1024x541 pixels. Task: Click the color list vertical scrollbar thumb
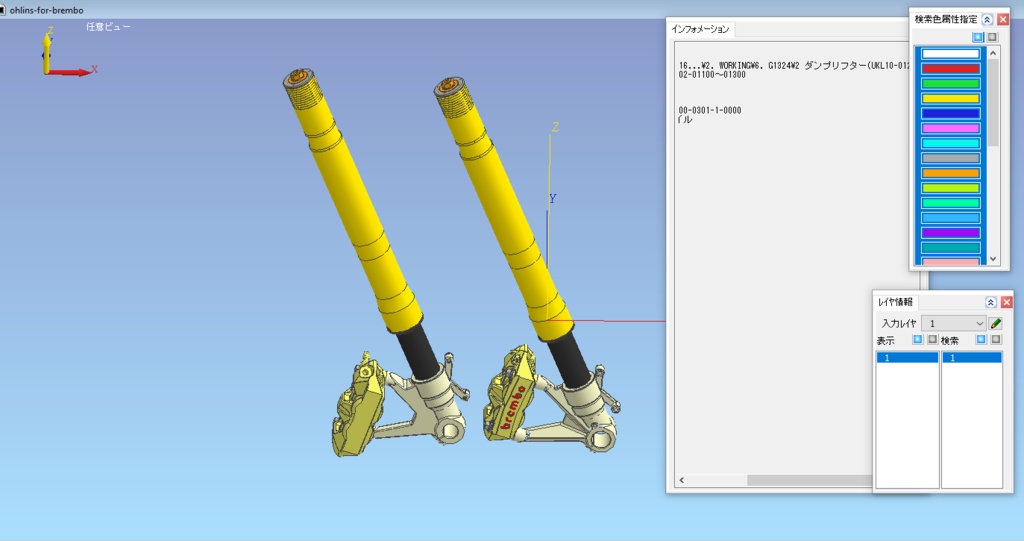[993, 103]
